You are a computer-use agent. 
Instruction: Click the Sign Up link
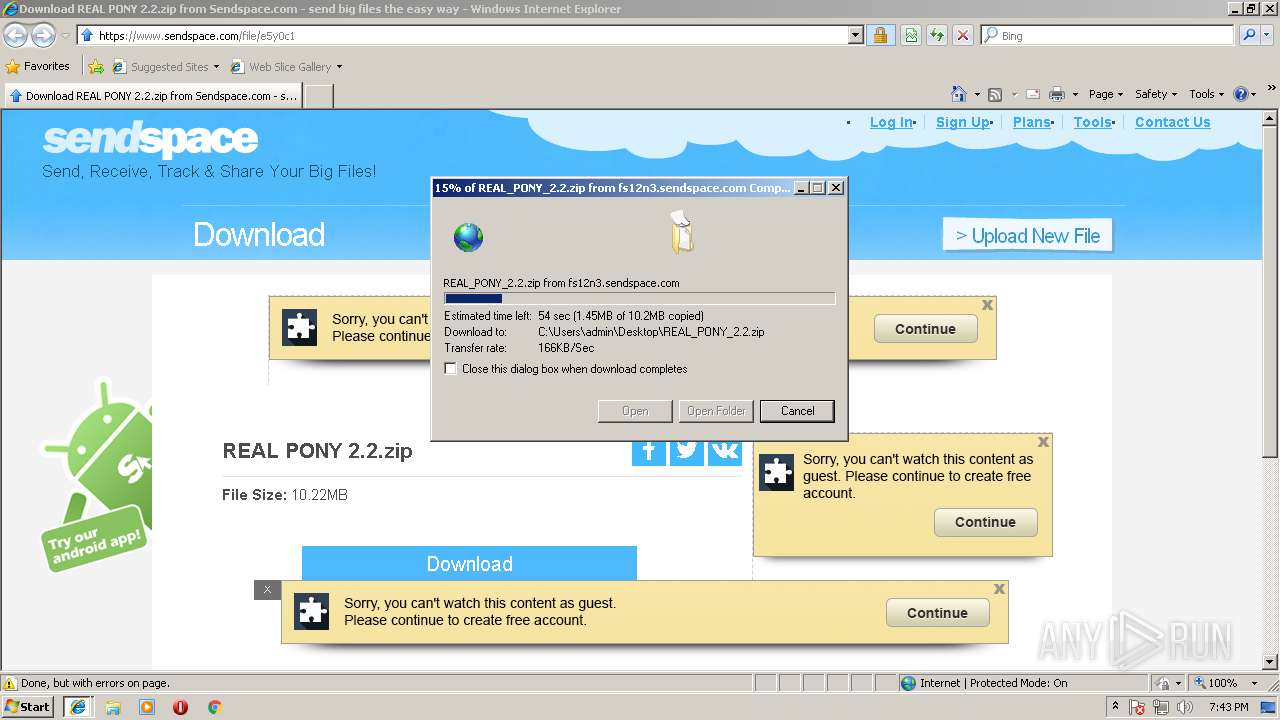pos(962,122)
